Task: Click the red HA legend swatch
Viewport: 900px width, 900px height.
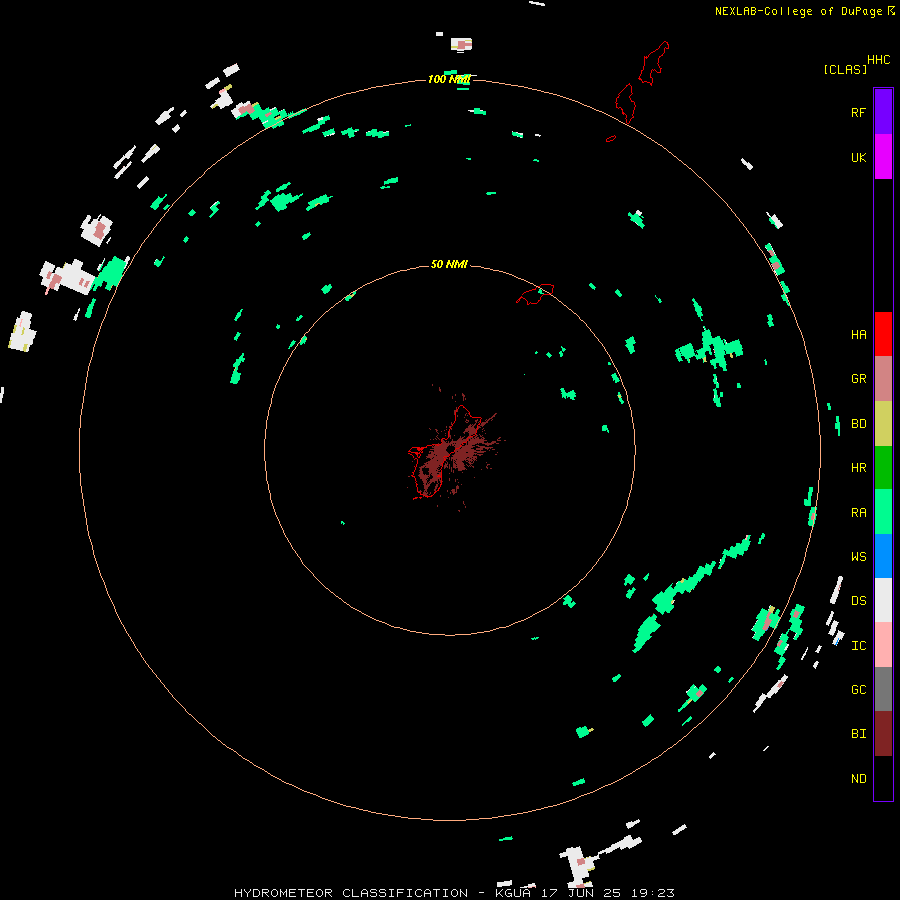Action: [x=883, y=334]
